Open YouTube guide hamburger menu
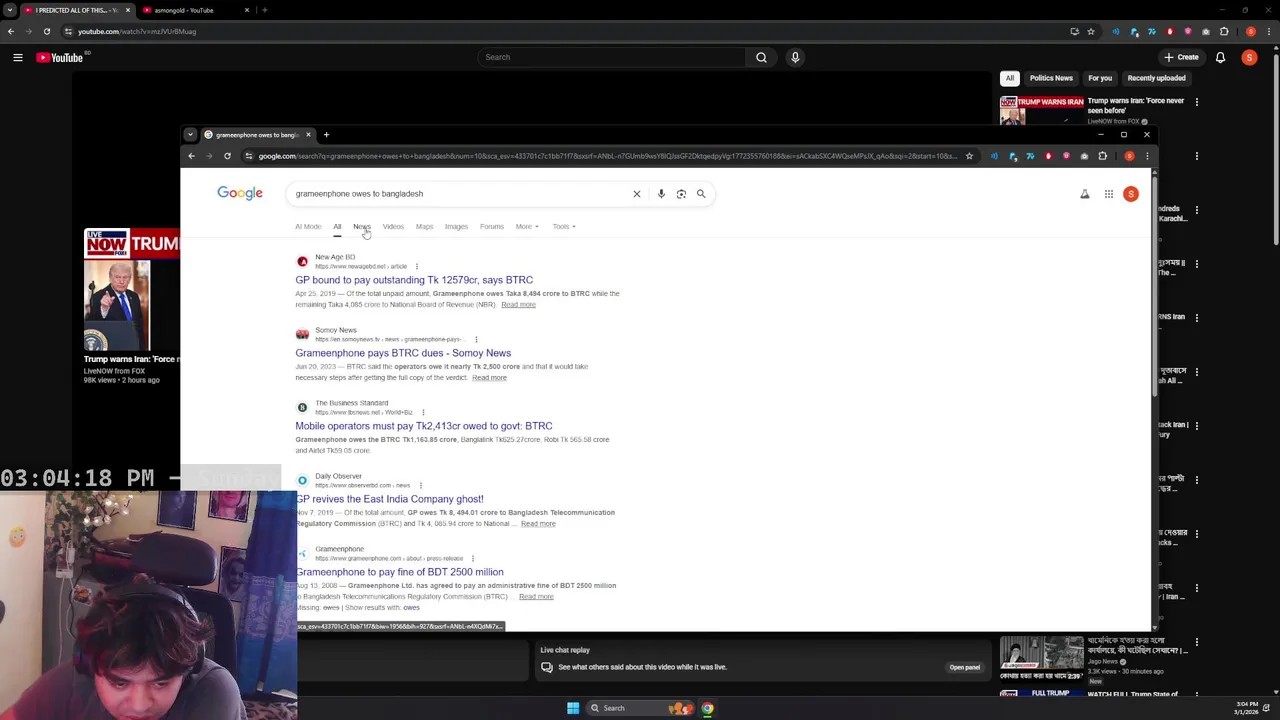Viewport: 1280px width, 720px height. click(x=18, y=58)
